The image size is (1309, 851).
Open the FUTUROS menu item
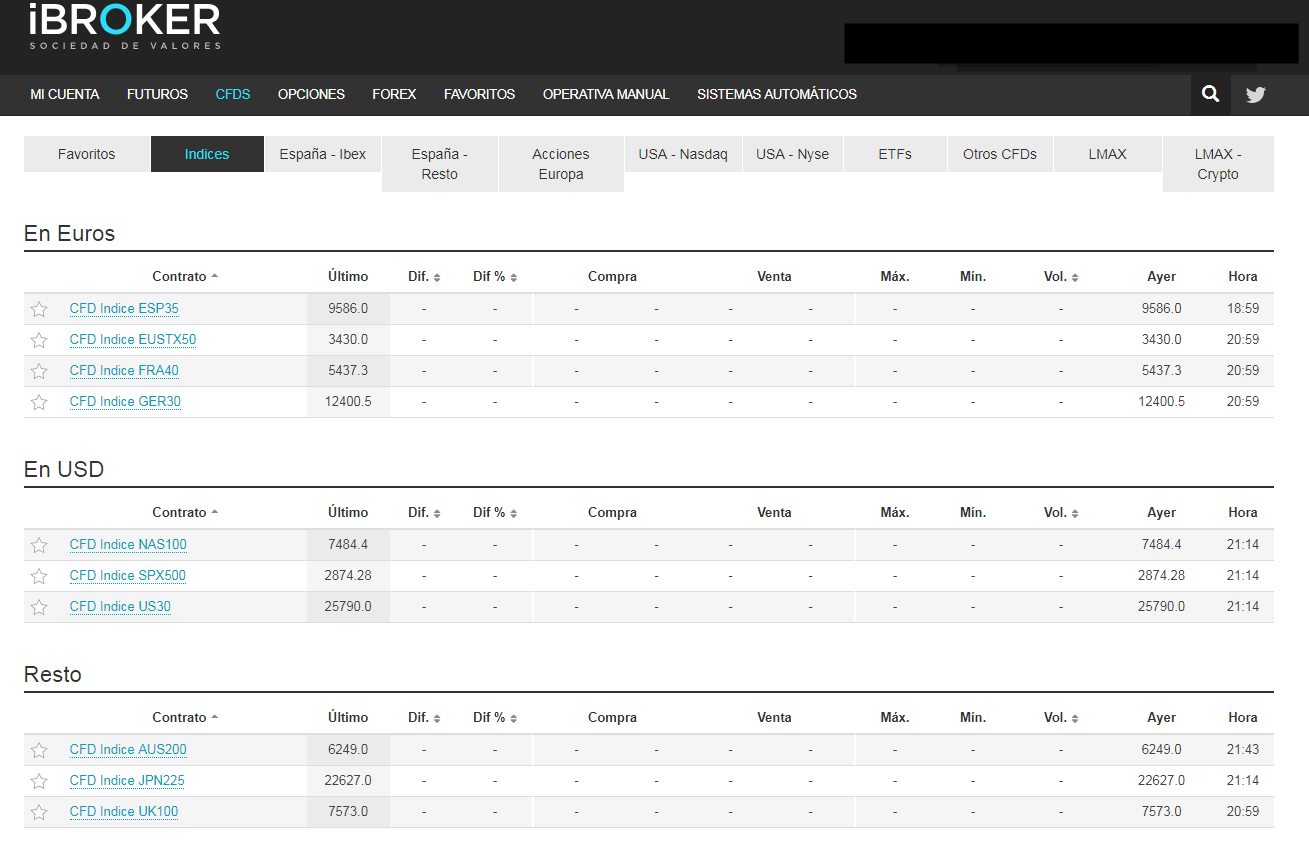click(x=157, y=94)
